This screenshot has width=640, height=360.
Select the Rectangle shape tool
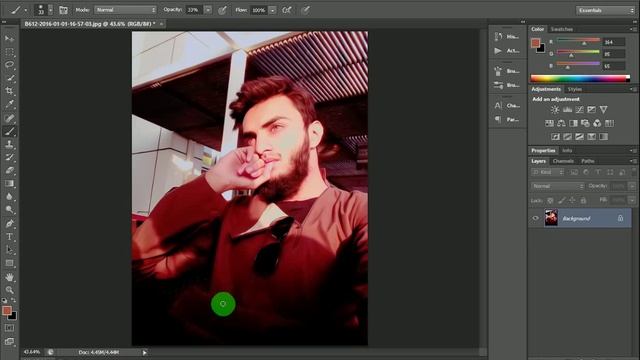pyautogui.click(x=9, y=263)
